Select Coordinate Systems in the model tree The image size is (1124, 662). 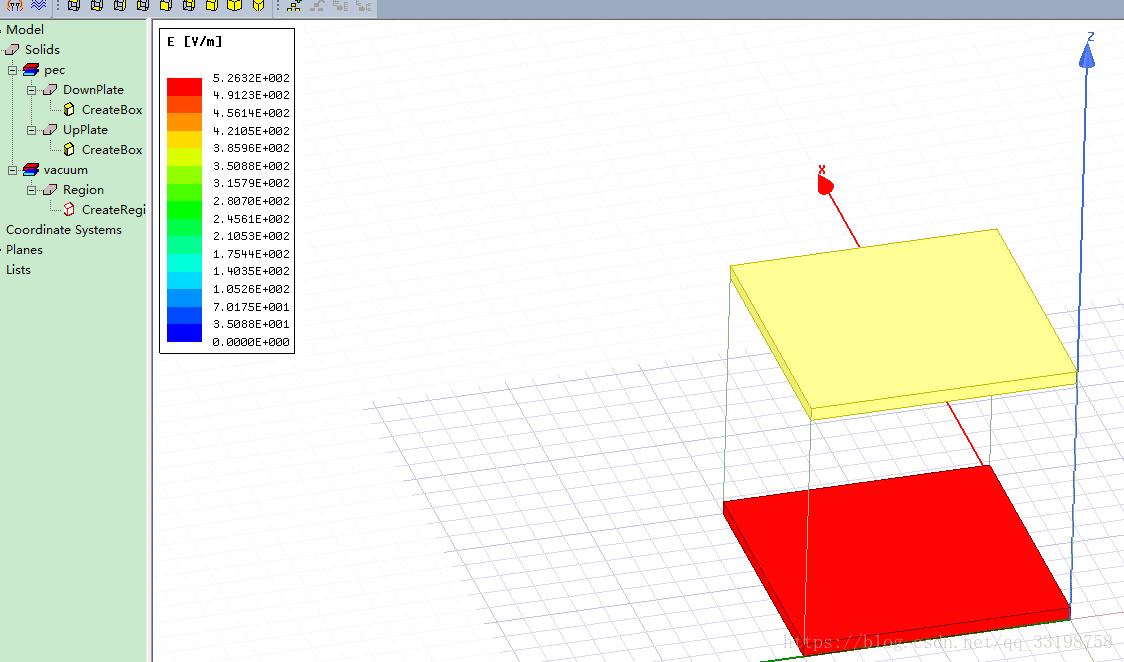pos(64,230)
